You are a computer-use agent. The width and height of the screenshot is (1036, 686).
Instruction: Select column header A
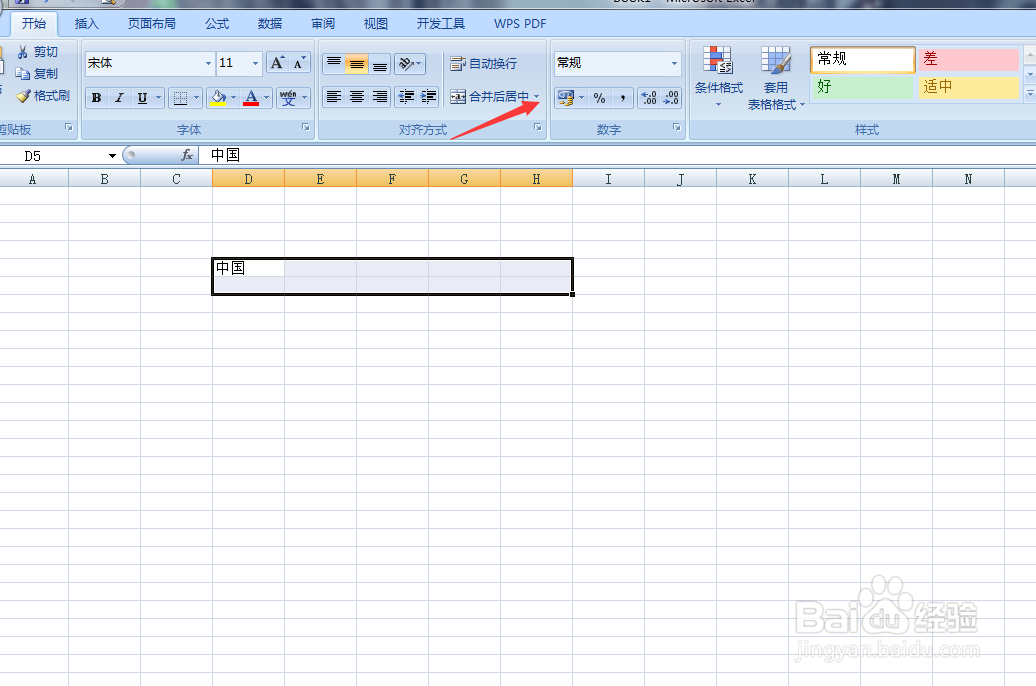pos(32,179)
